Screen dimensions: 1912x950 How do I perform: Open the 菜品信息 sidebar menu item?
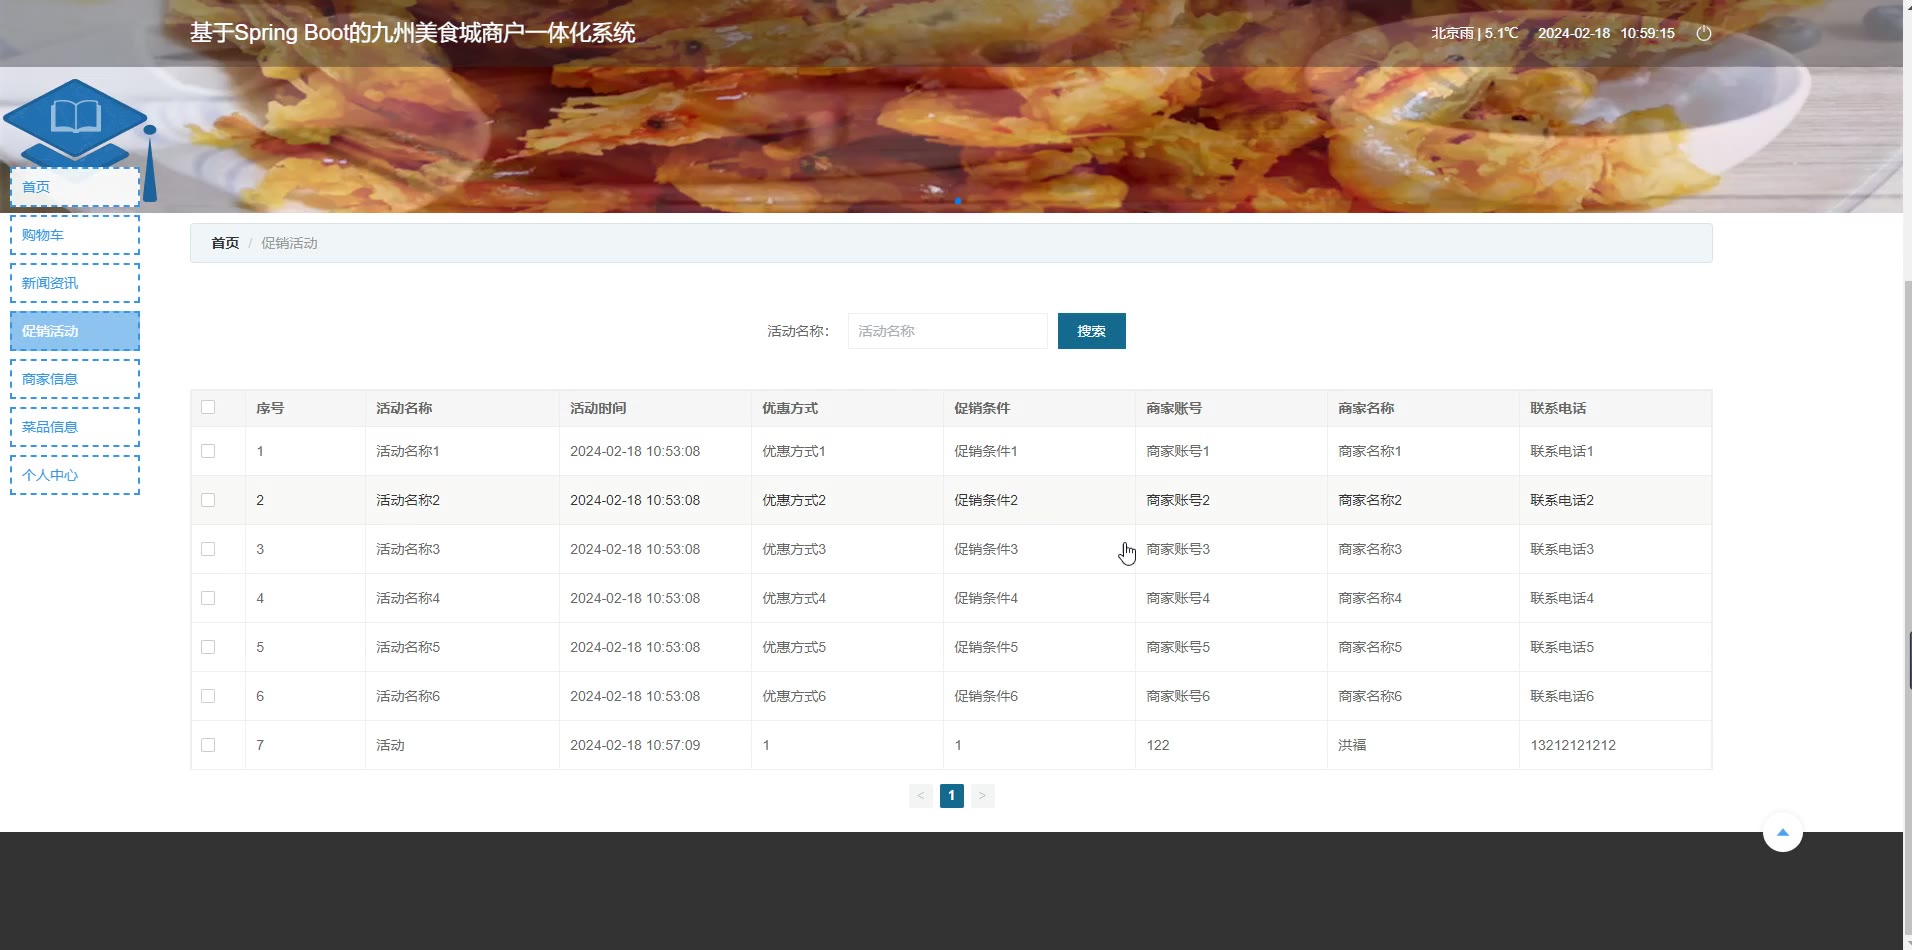75,427
